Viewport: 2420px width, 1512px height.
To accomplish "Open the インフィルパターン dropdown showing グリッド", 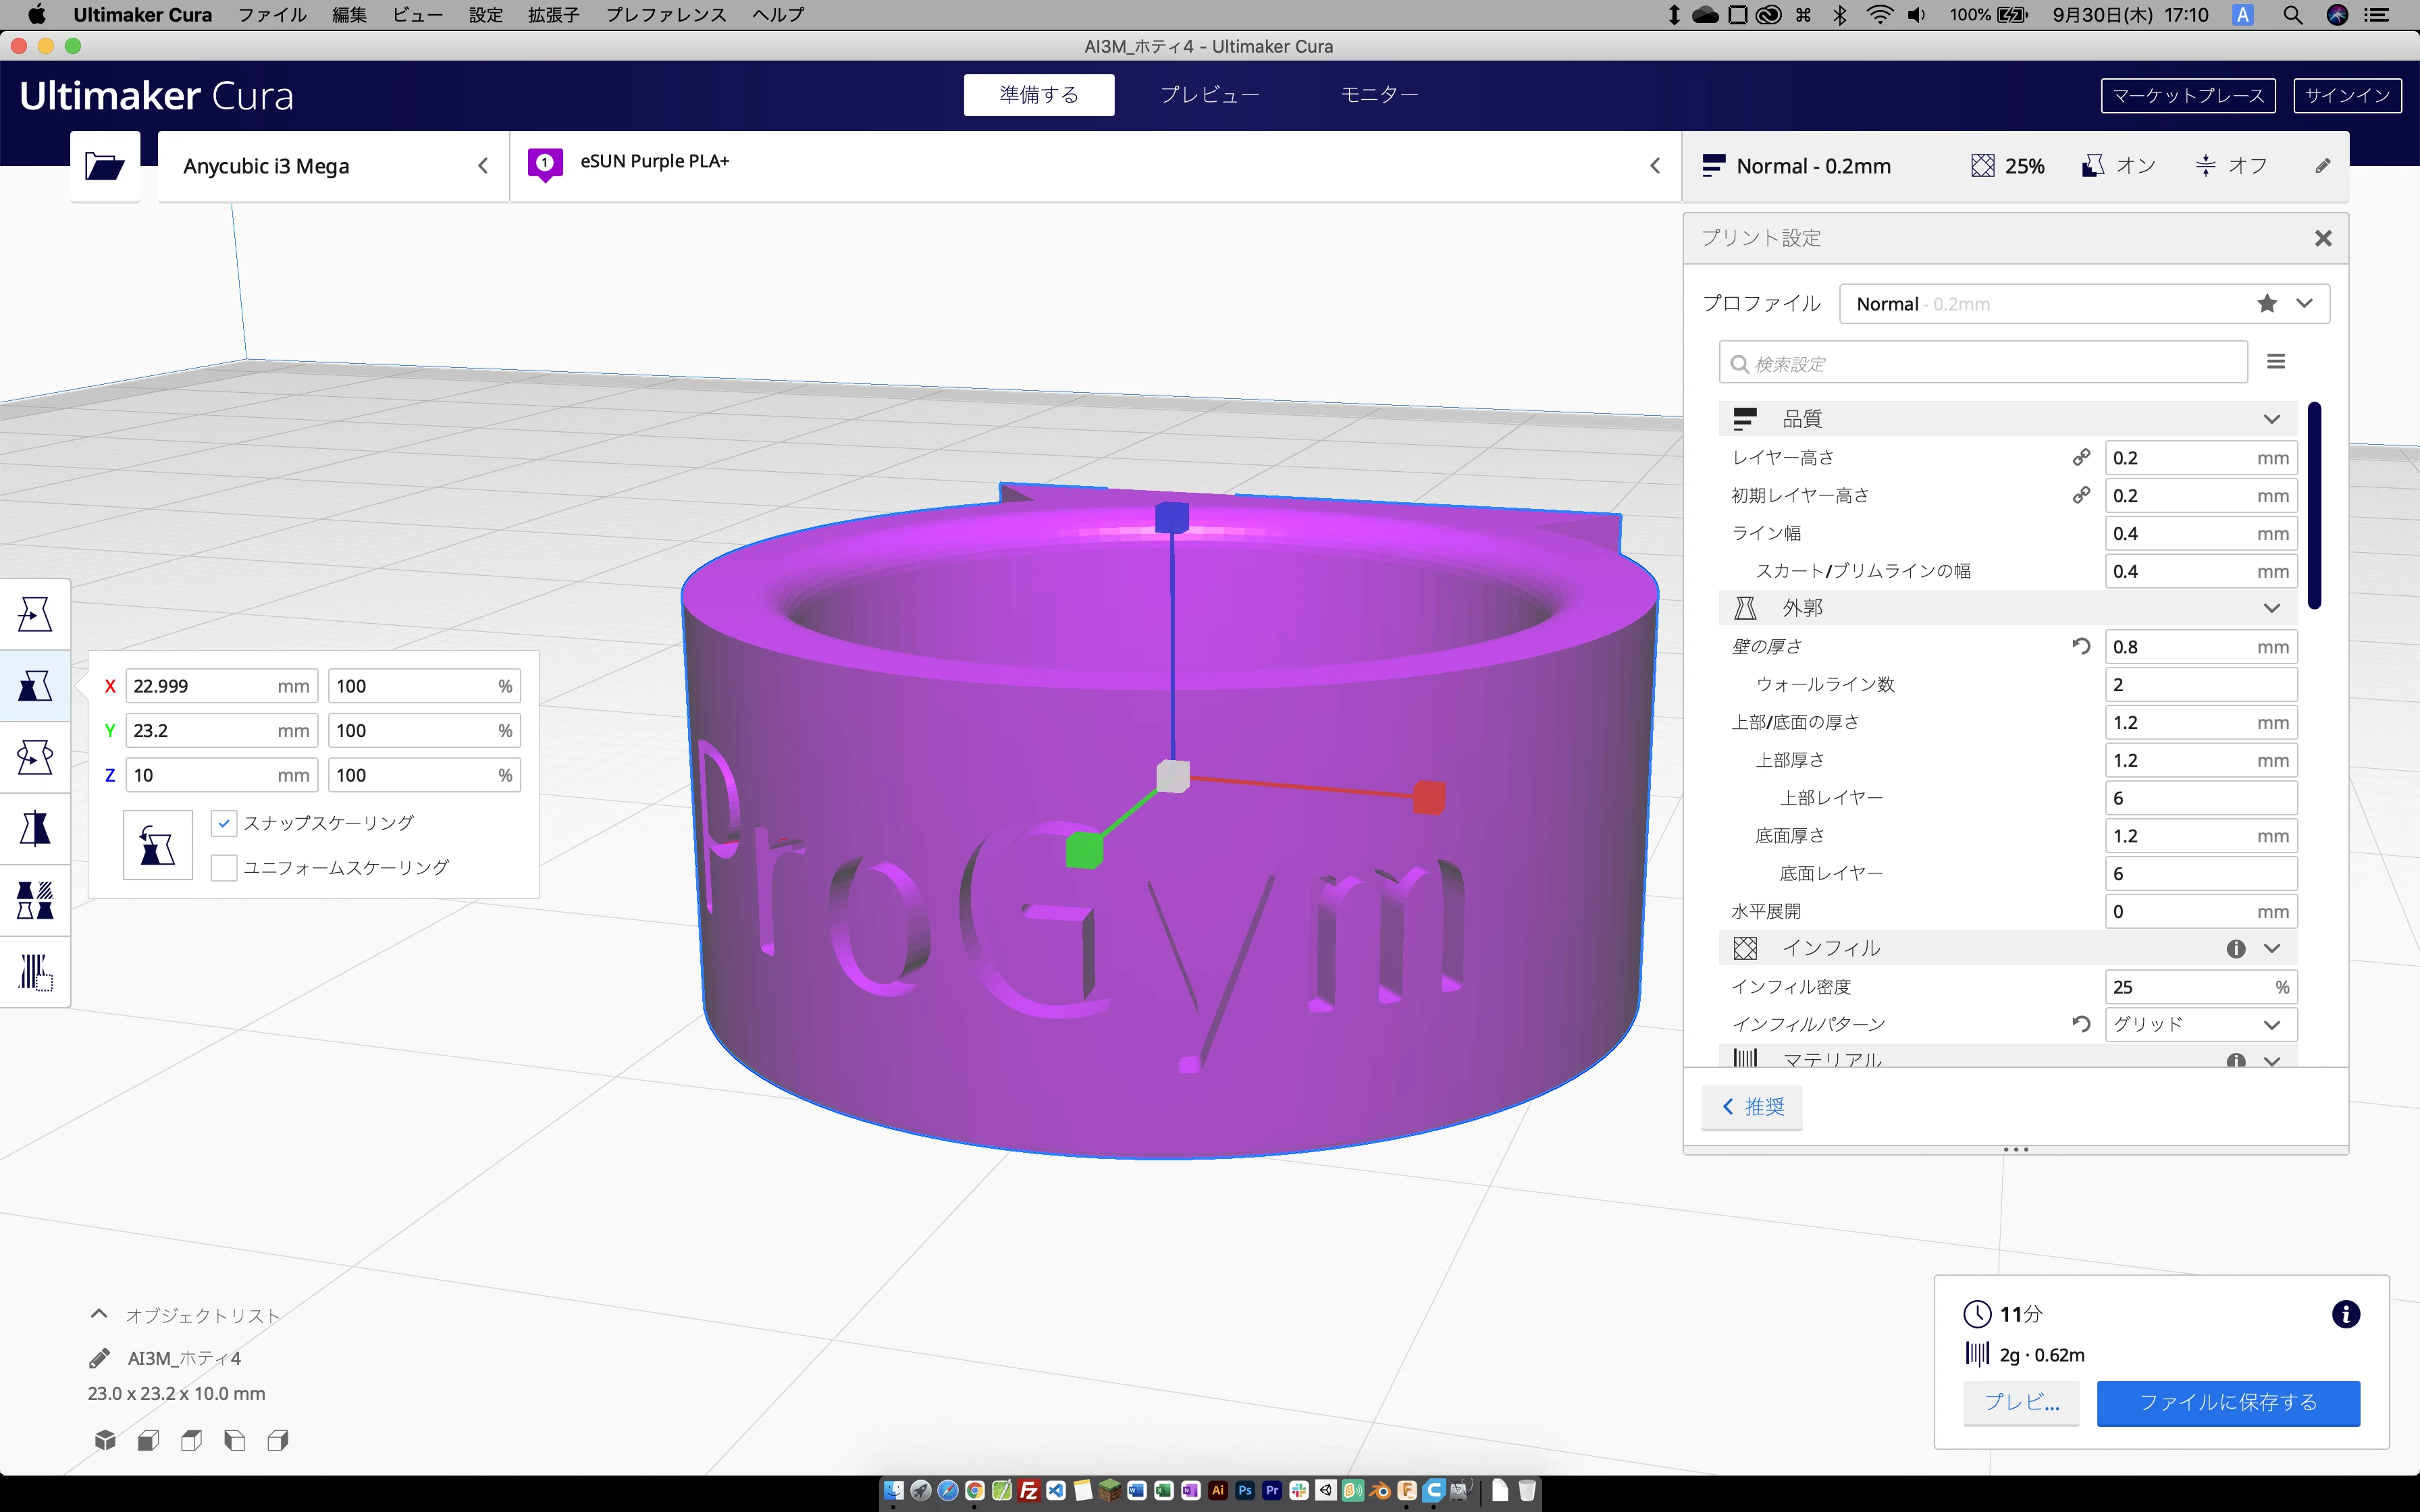I will (2201, 1024).
